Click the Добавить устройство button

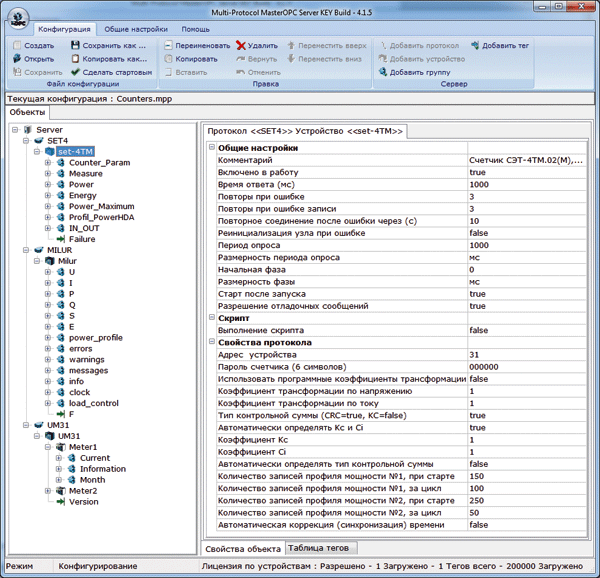pyautogui.click(x=422, y=59)
